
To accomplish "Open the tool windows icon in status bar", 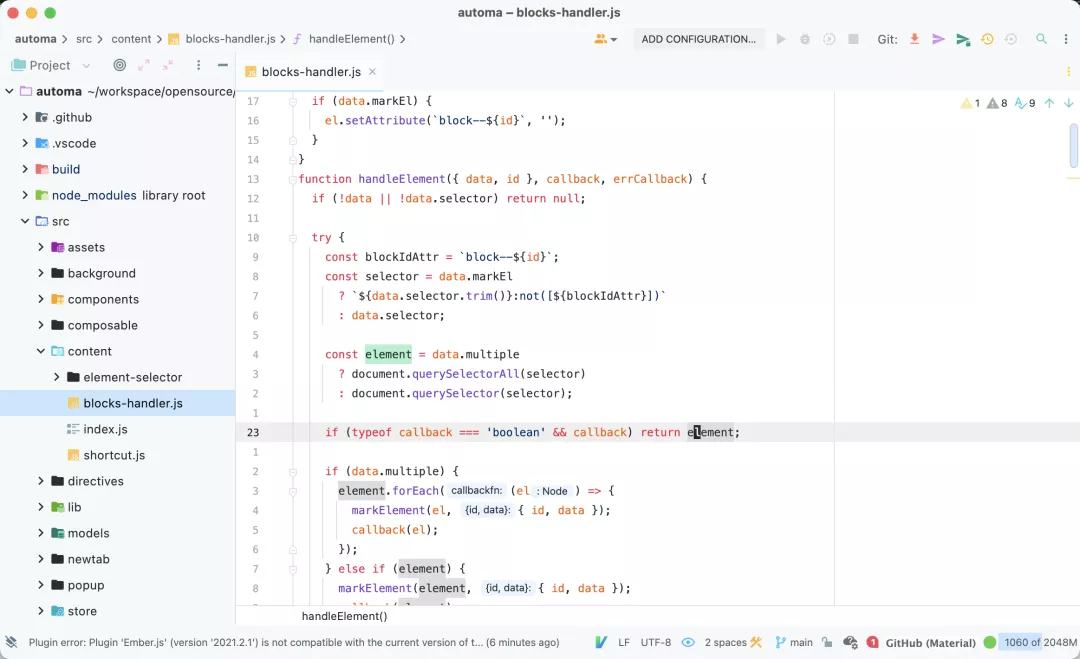I will click(x=11, y=642).
